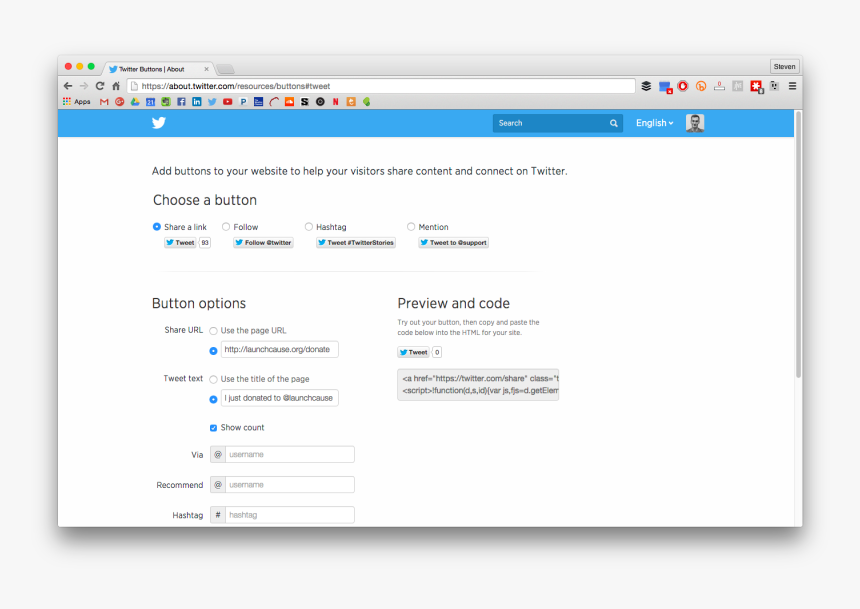Select the custom Tweet text radio button
Screen dimensions: 860x609
click(213, 399)
